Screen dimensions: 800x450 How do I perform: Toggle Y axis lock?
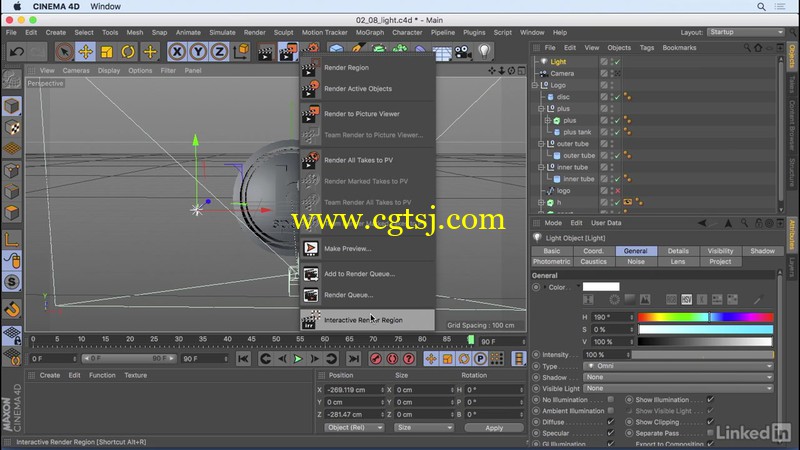(x=198, y=52)
